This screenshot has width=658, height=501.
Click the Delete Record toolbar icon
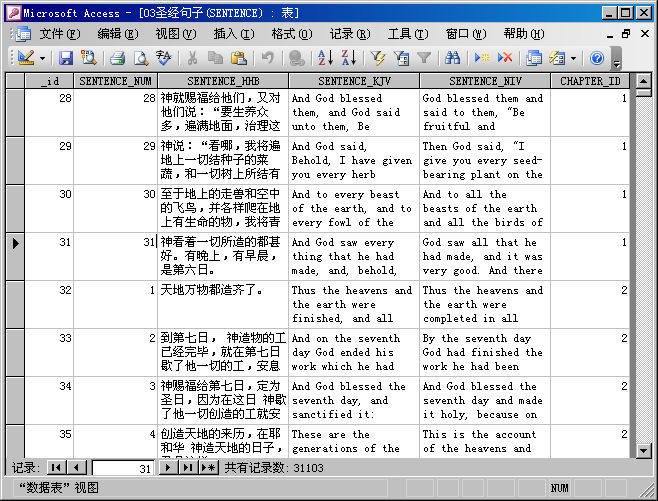[505, 57]
